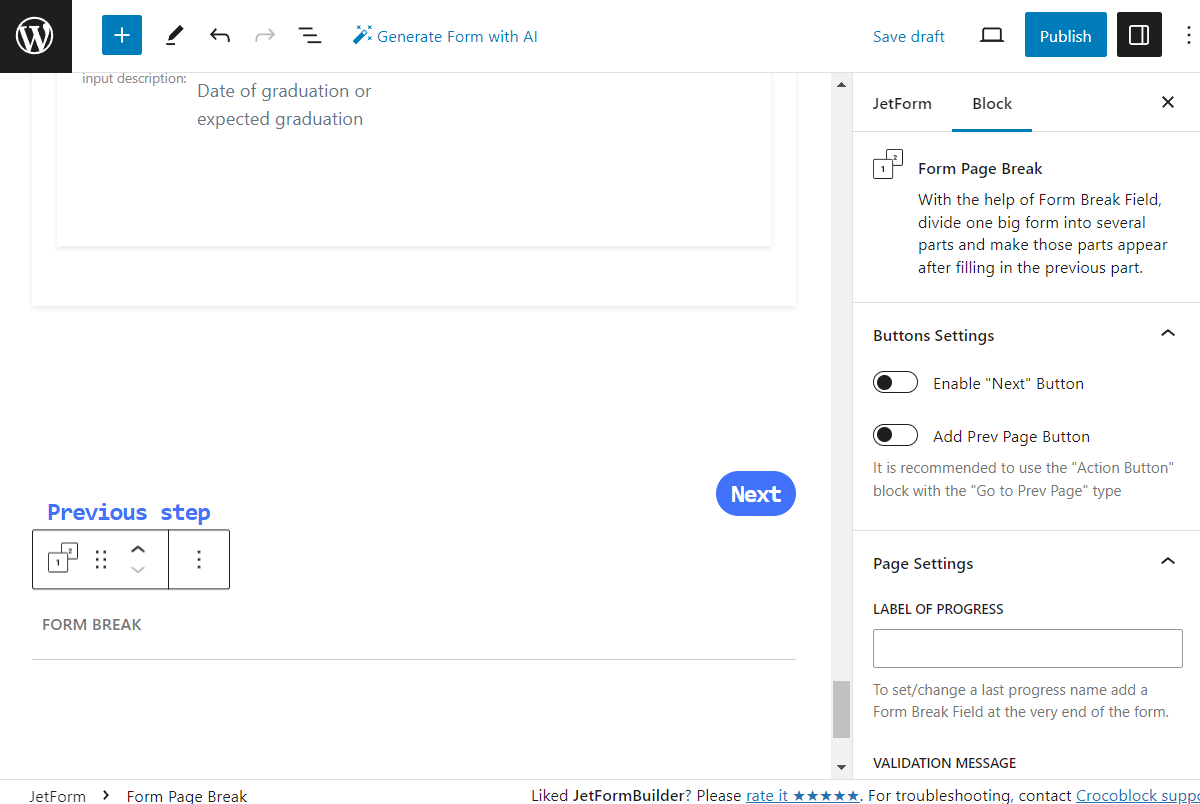The width and height of the screenshot is (1200, 804).
Task: Collapse the Page Settings section
Action: (x=1167, y=561)
